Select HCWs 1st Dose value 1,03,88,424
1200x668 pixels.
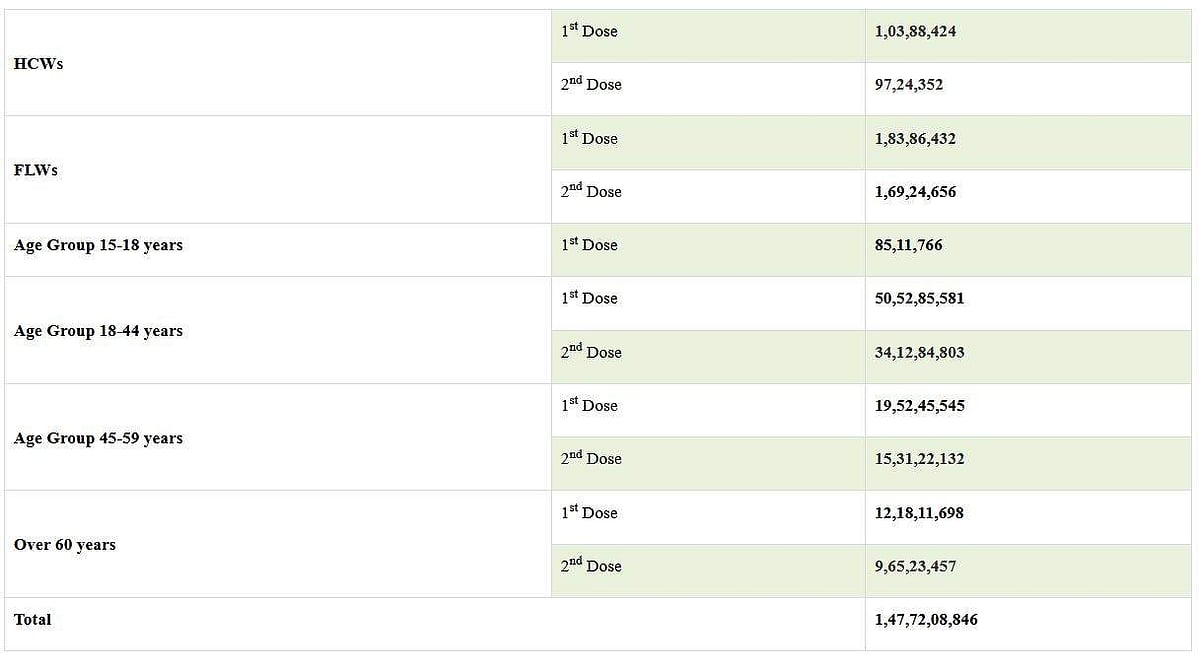point(915,32)
